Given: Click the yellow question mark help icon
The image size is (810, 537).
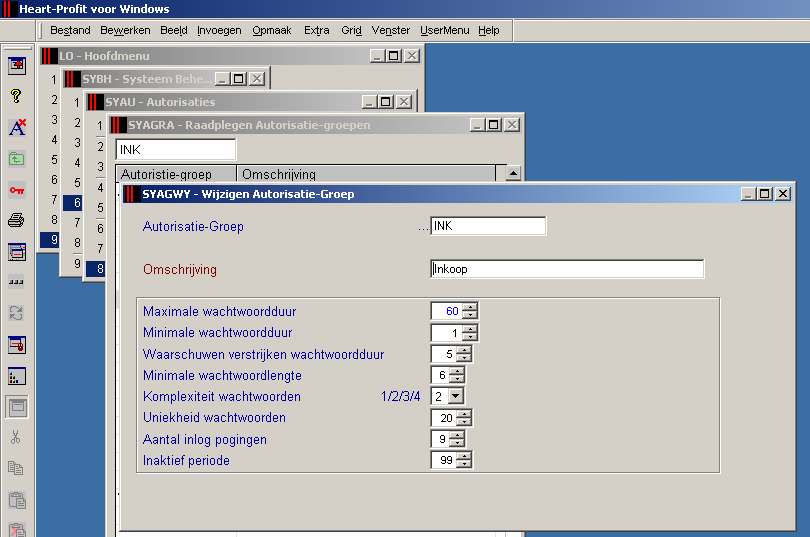Looking at the screenshot, I should coord(16,96).
